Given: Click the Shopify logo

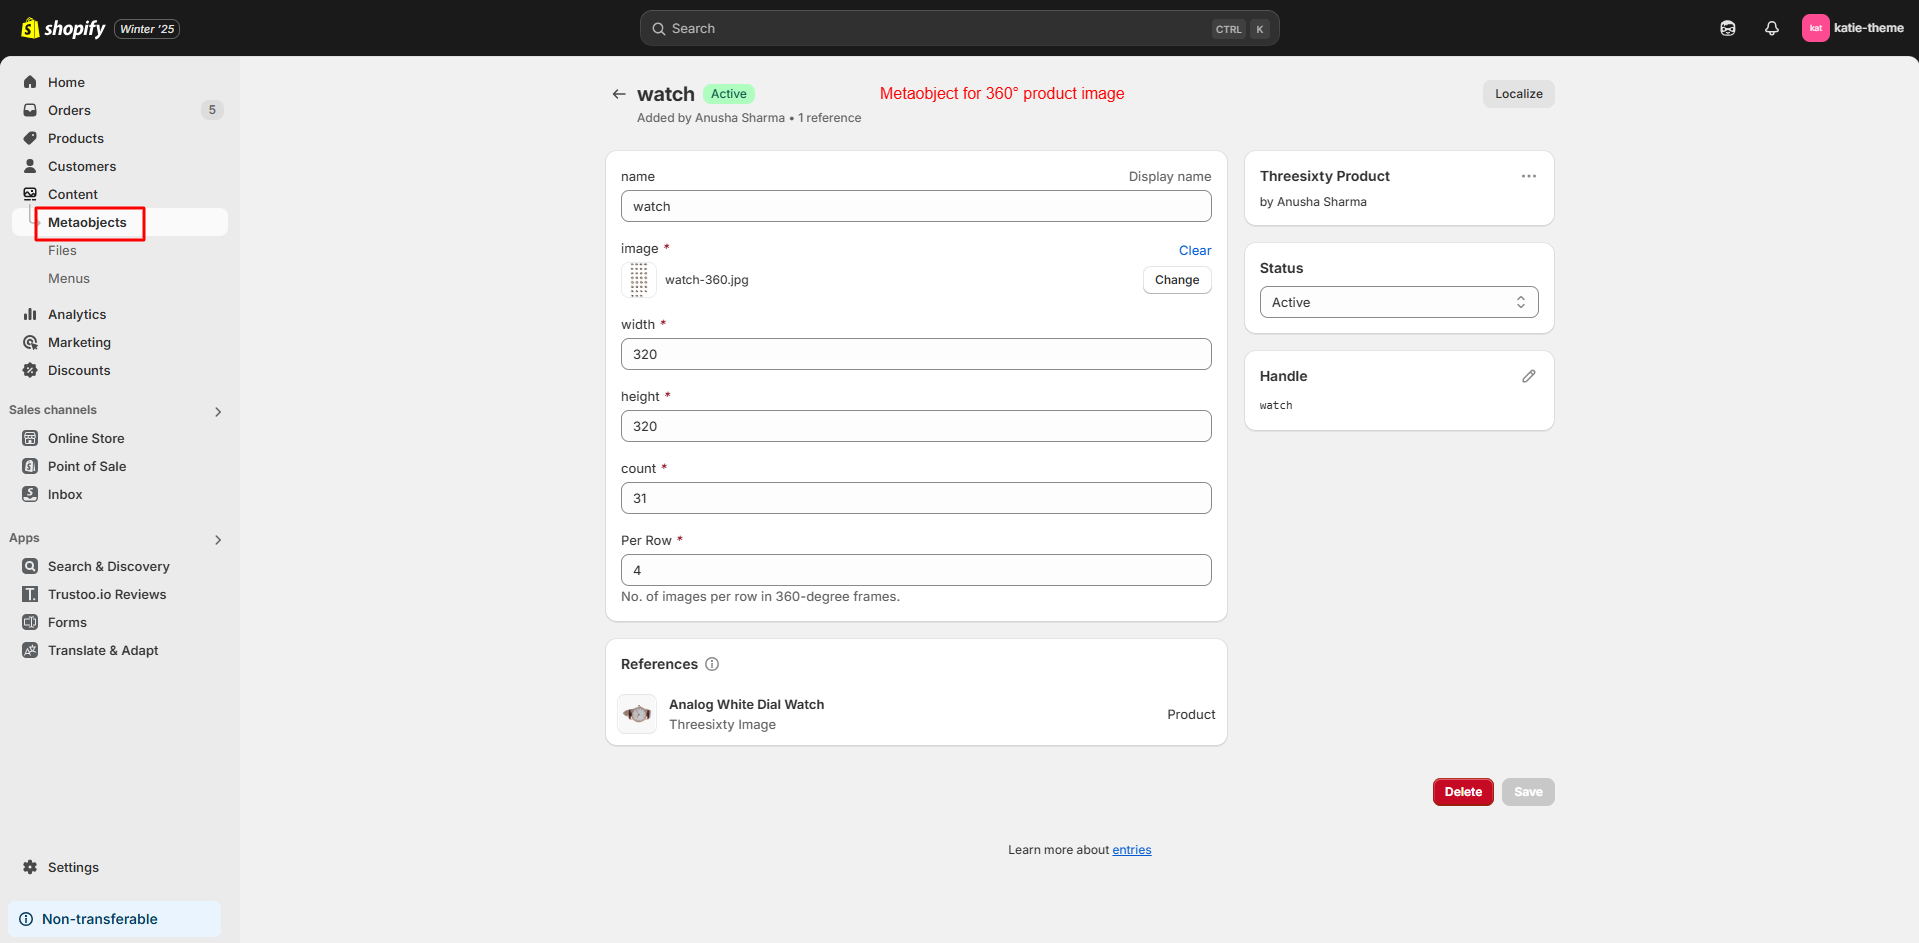Looking at the screenshot, I should (64, 28).
